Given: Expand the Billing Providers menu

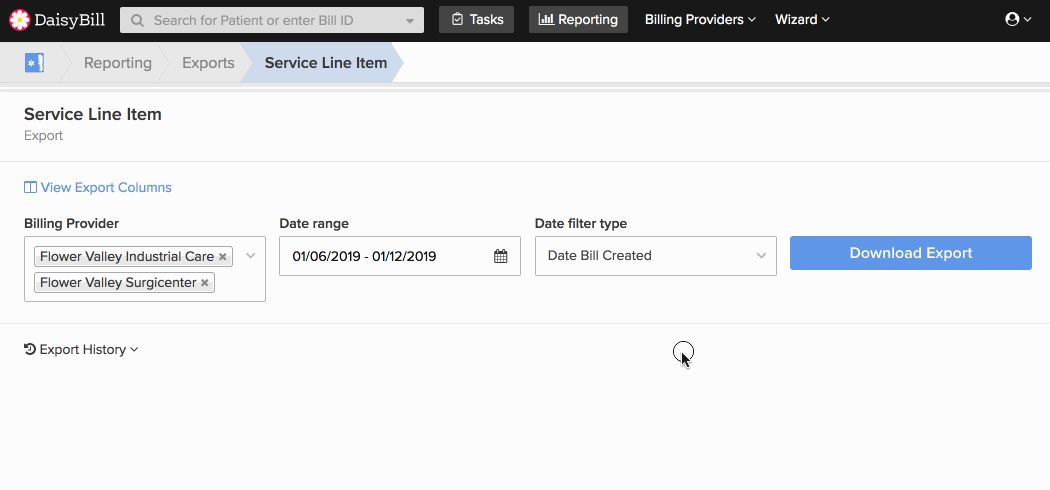Looking at the screenshot, I should tap(700, 19).
